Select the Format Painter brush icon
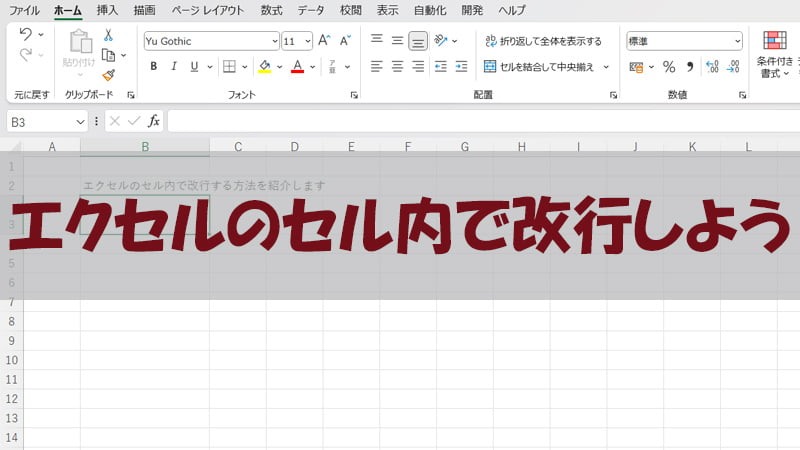The width and height of the screenshot is (800, 450). pos(108,75)
